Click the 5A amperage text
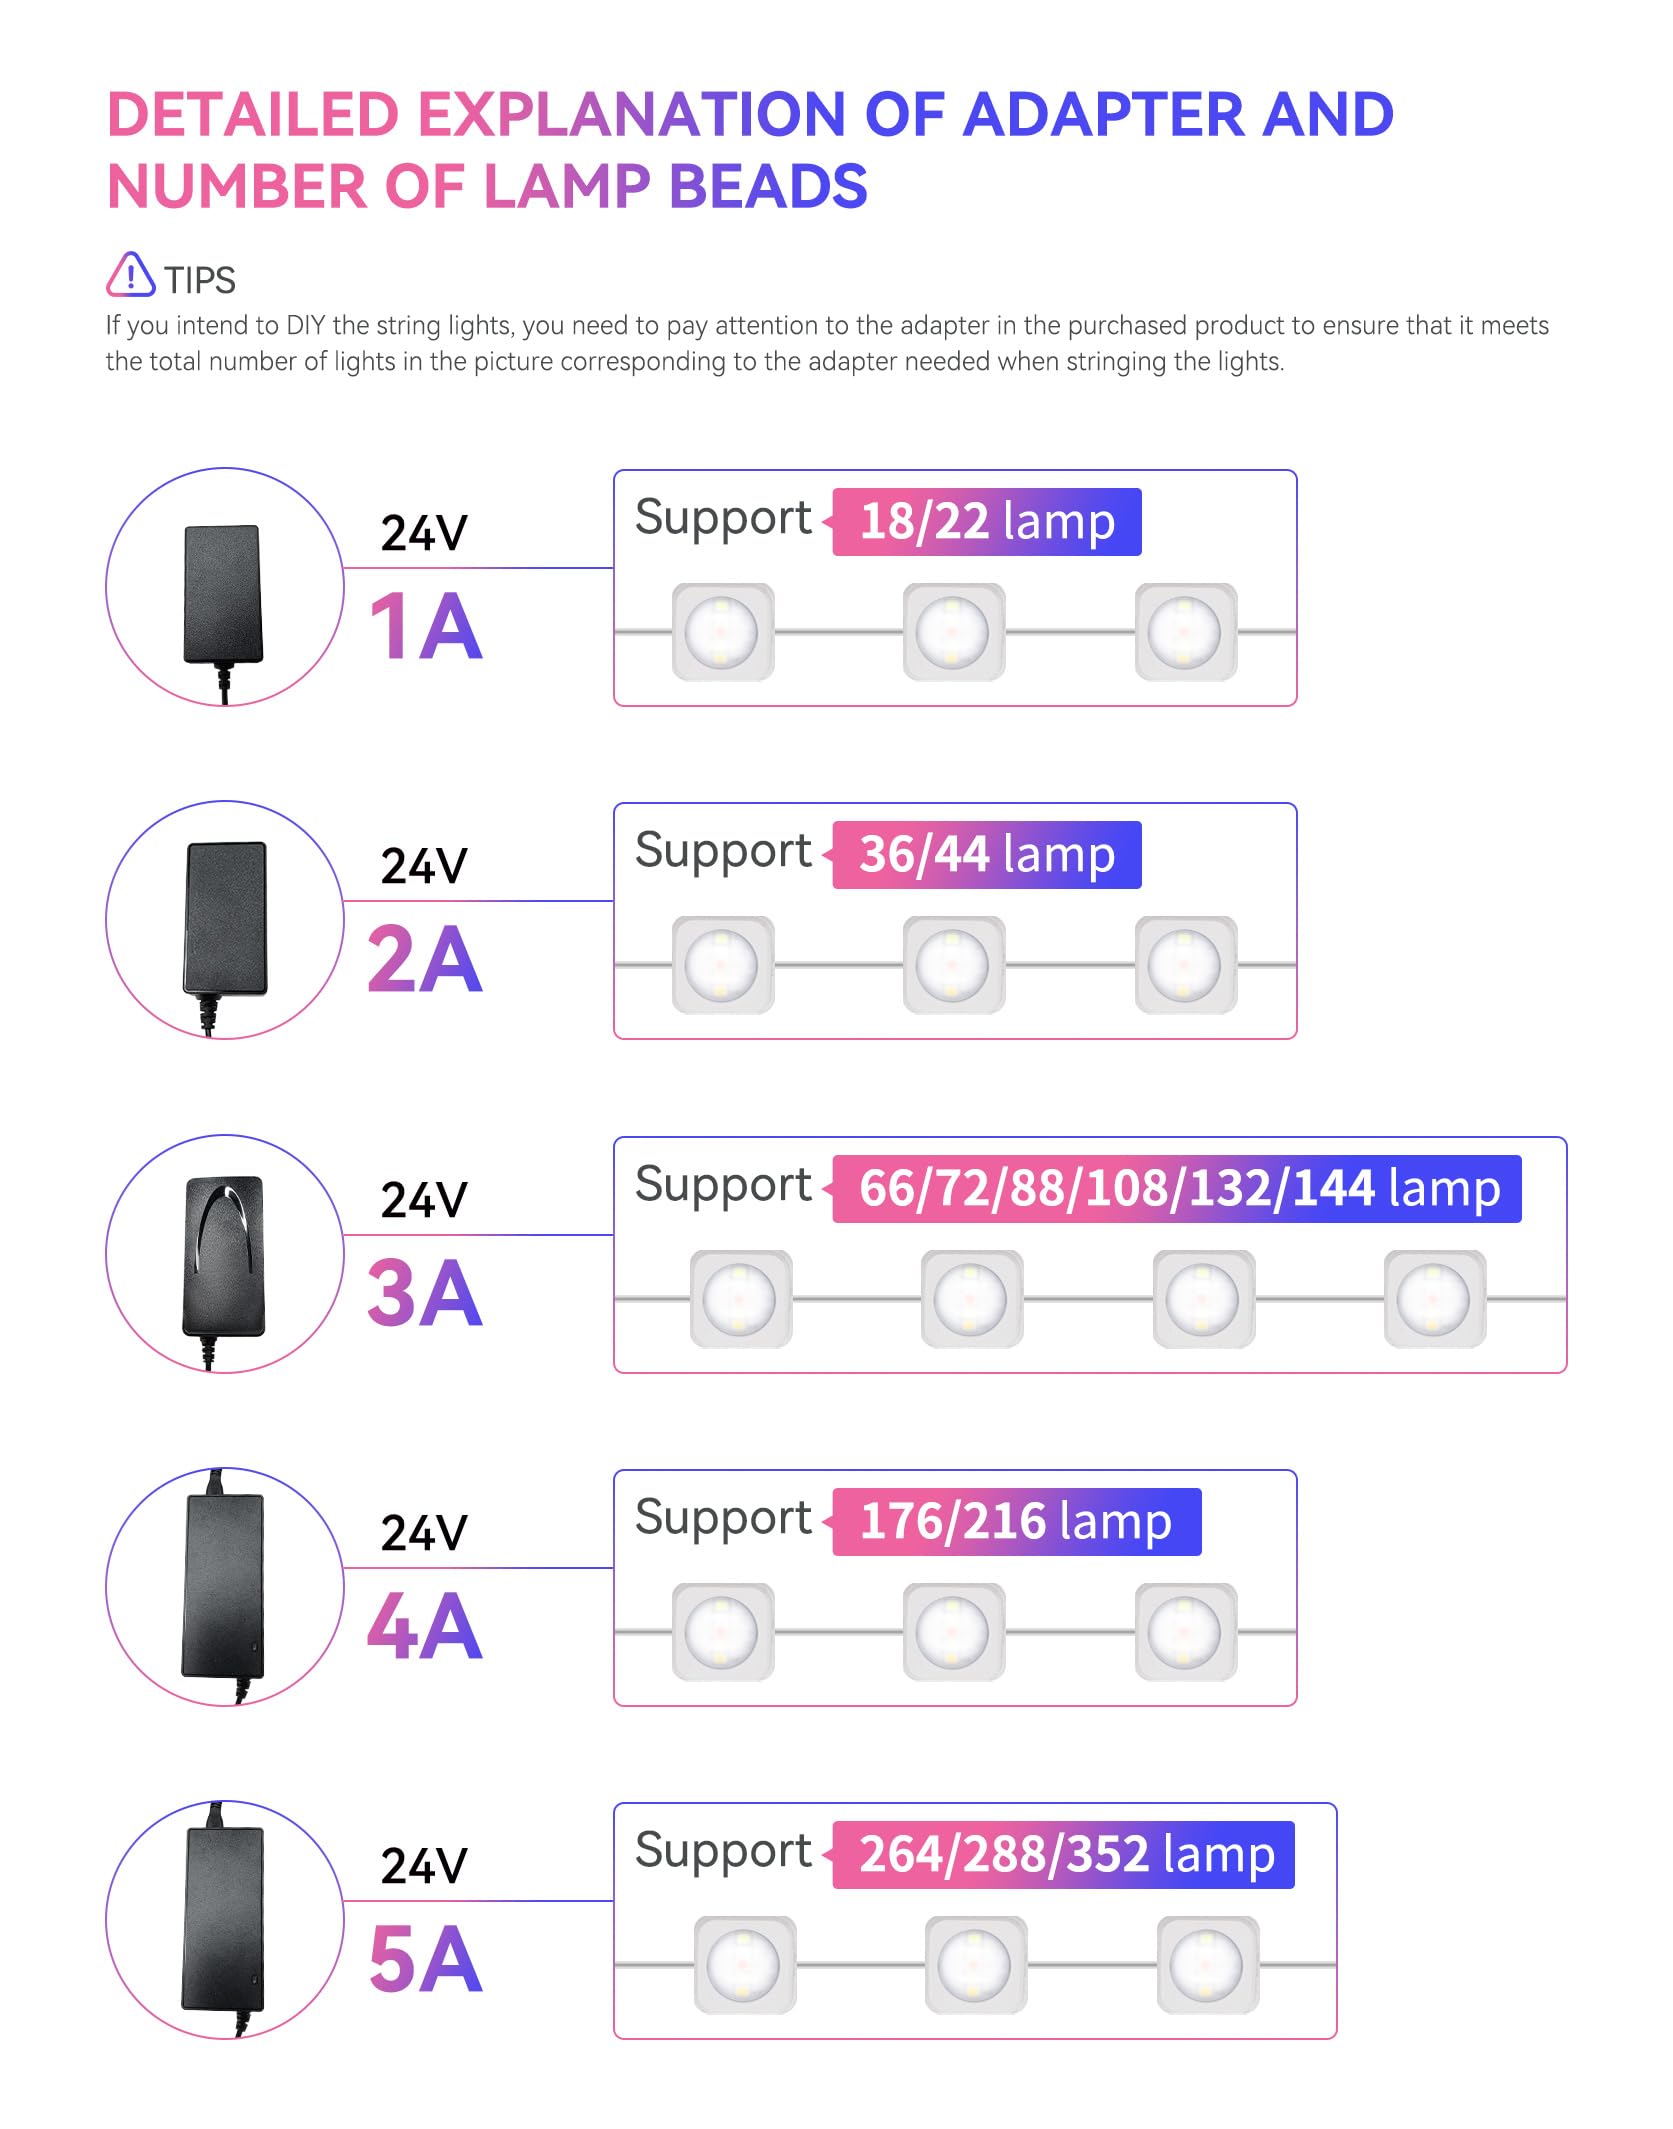 point(426,1959)
